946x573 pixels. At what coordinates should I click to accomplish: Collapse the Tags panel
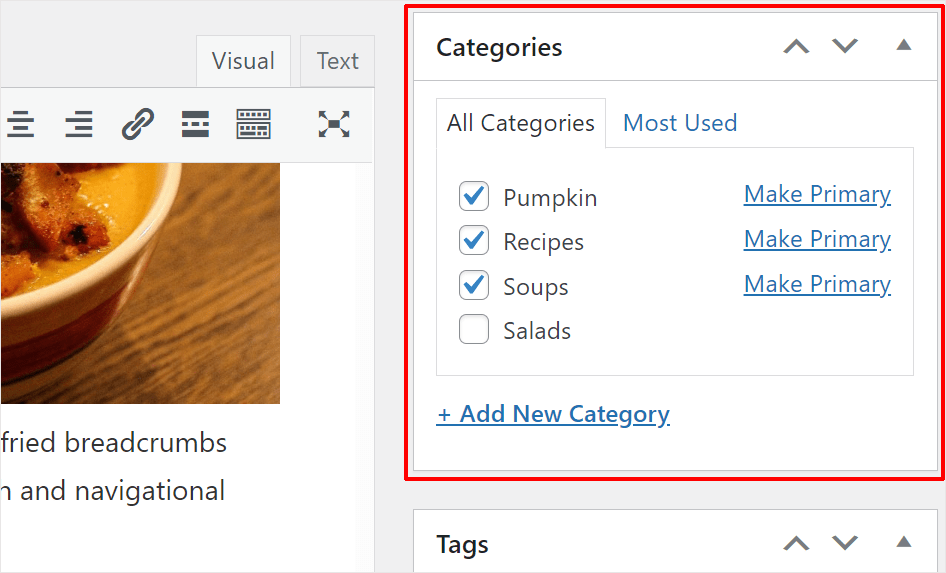click(904, 543)
